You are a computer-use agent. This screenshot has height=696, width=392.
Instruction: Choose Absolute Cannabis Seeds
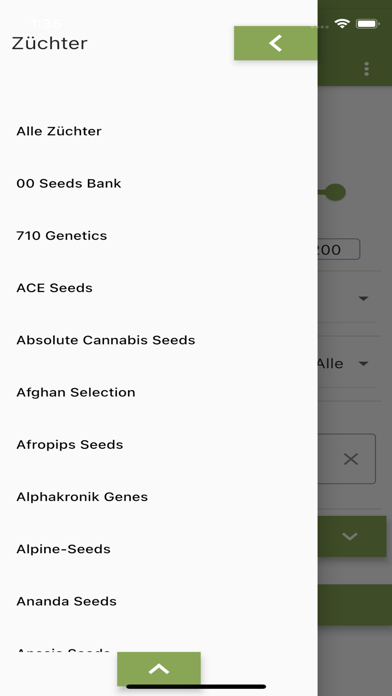pyautogui.click(x=106, y=340)
